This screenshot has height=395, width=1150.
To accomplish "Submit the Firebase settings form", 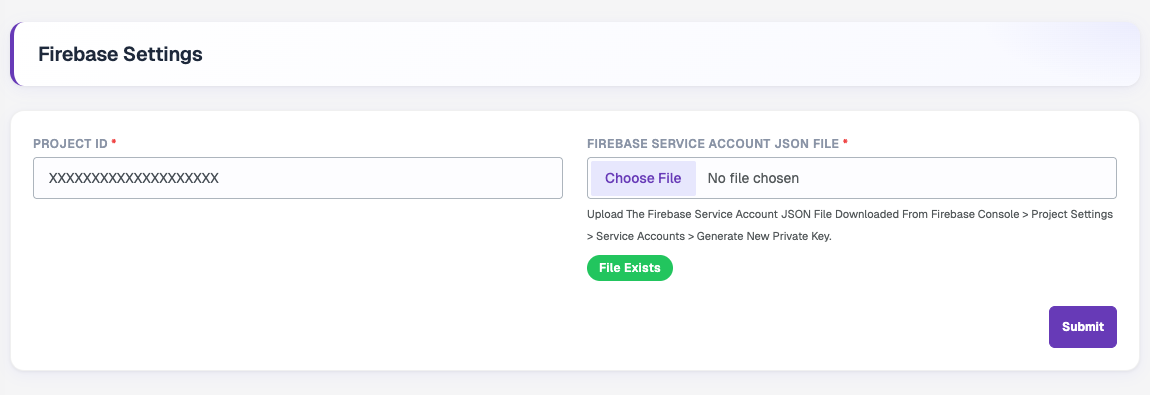I will (x=1083, y=327).
